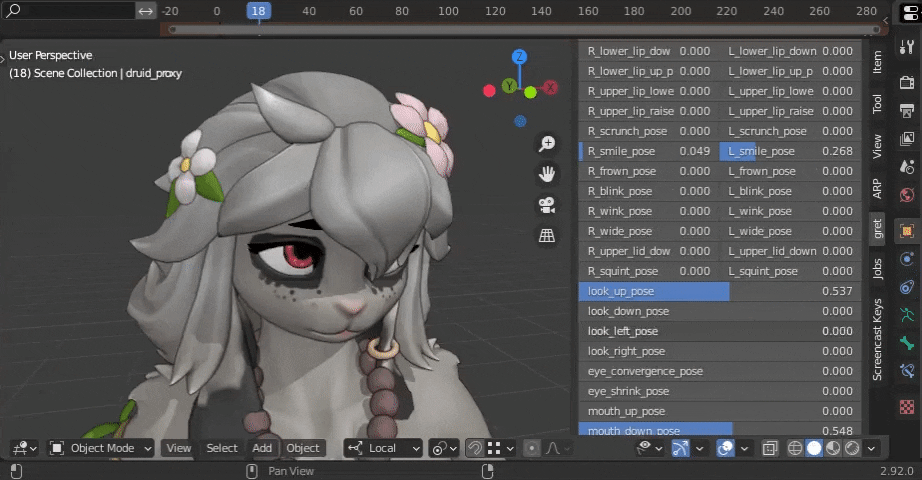The width and height of the screenshot is (922, 480).
Task: Toggle snapping magnet icon
Action: pyautogui.click(x=476, y=448)
